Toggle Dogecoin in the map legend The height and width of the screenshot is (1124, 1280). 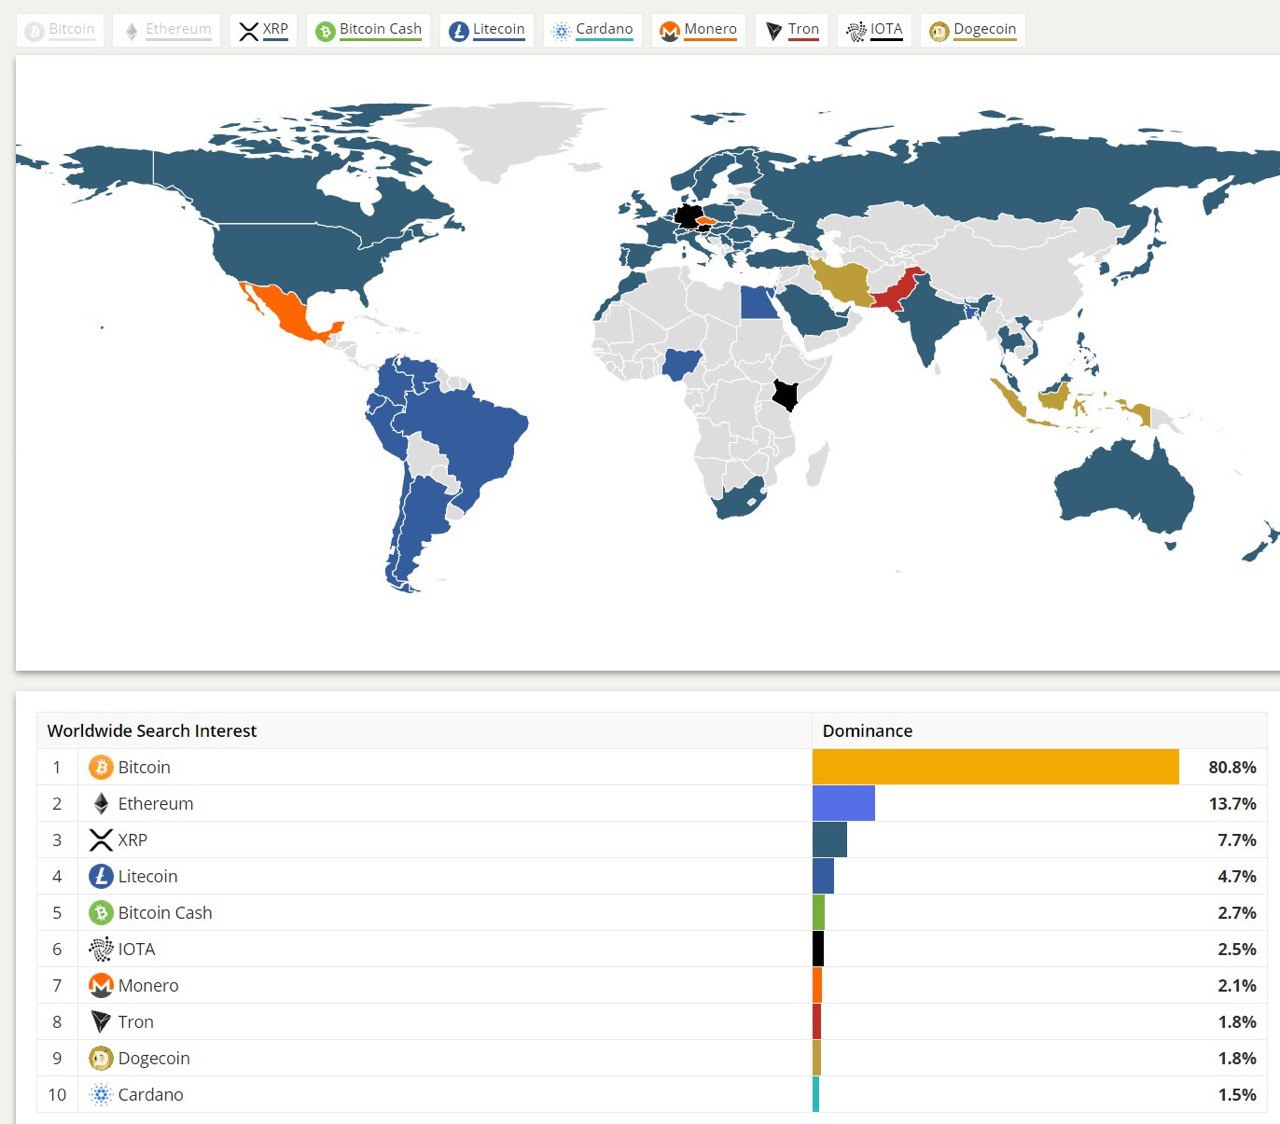(x=972, y=31)
